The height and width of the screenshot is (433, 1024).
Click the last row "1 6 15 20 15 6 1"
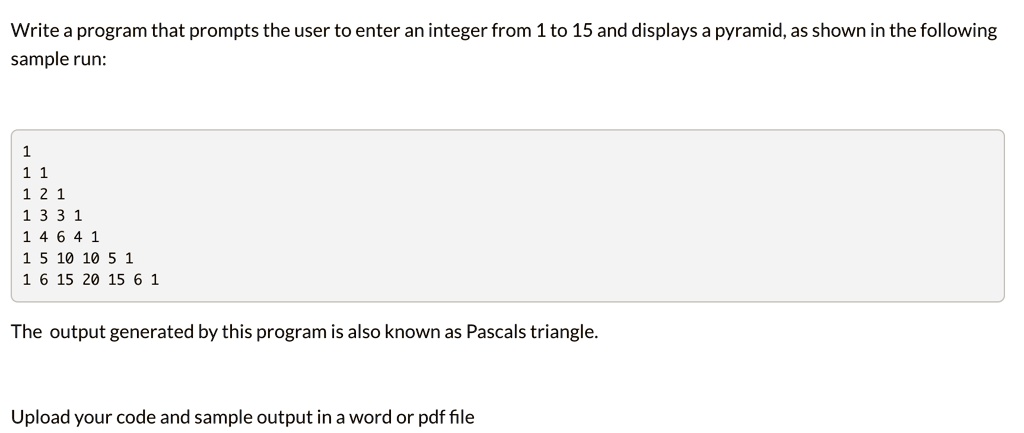click(91, 280)
